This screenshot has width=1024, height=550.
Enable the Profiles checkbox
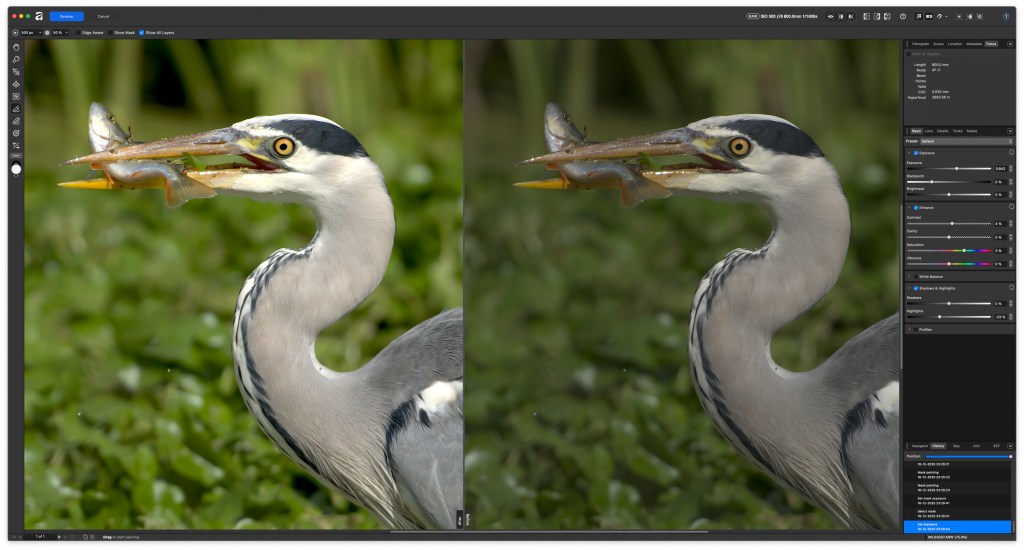(916, 330)
